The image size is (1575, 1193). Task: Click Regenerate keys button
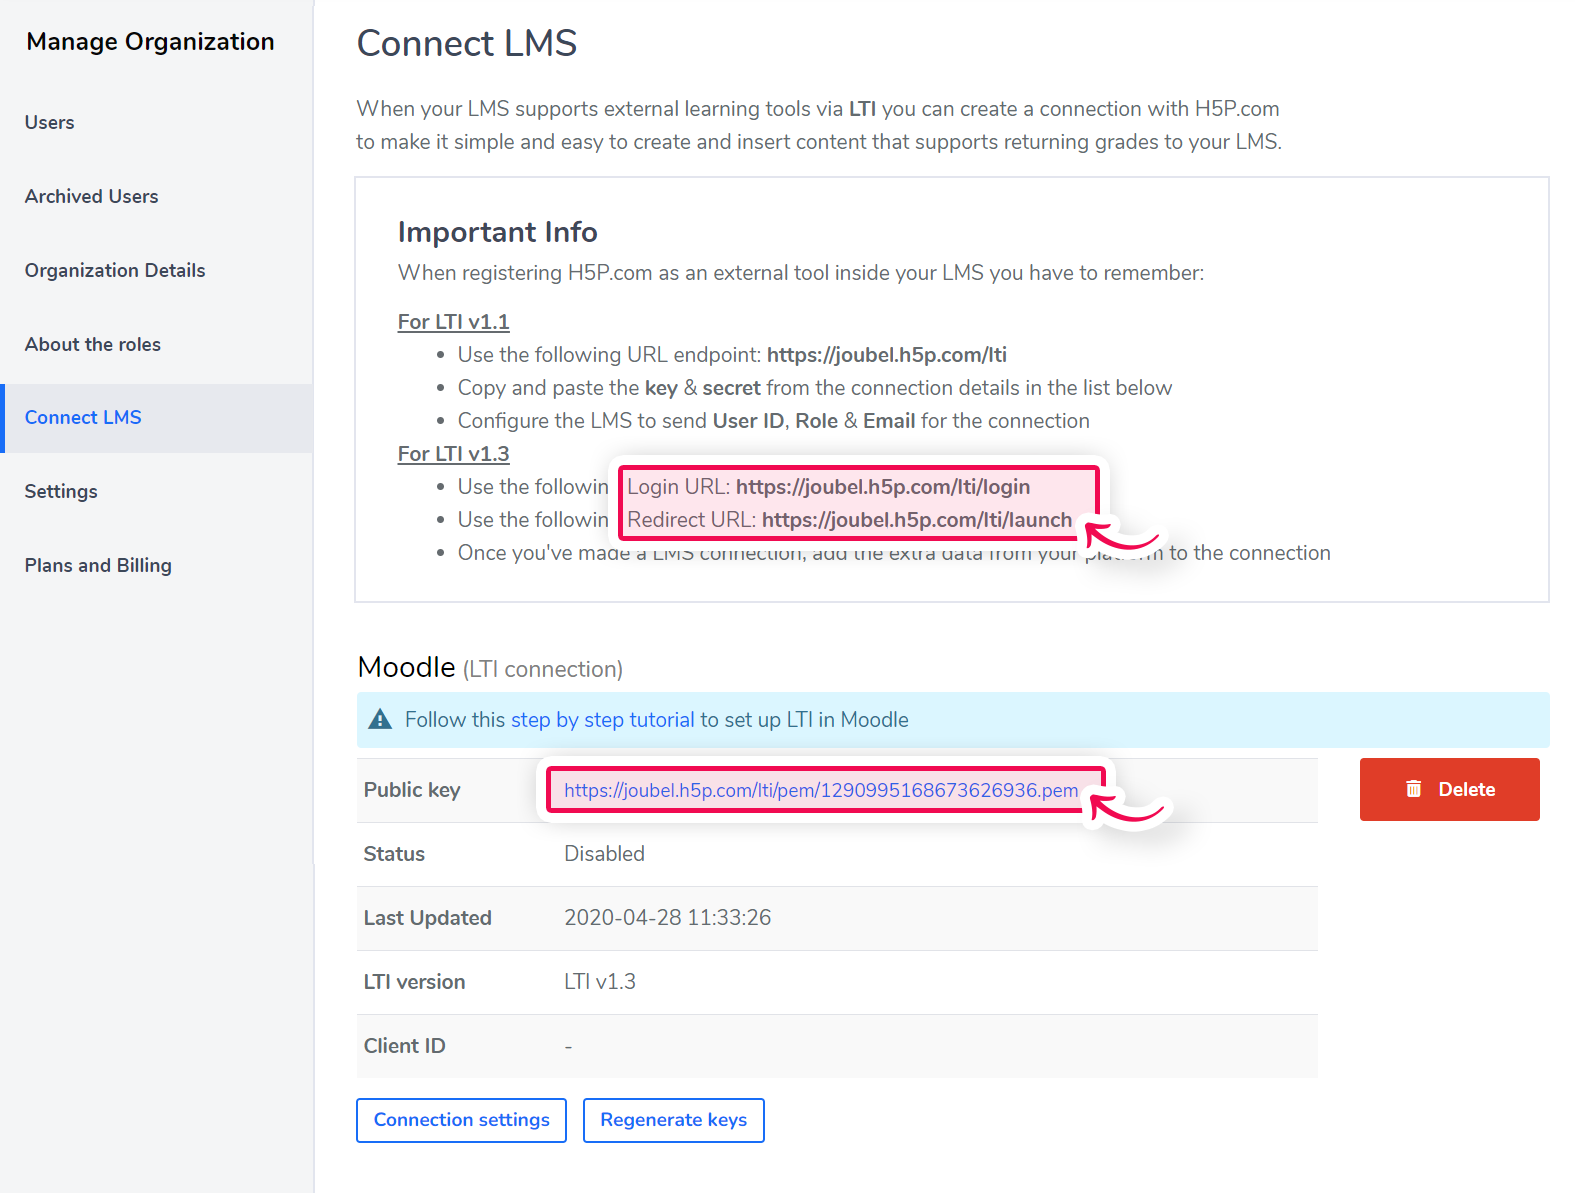tap(673, 1120)
